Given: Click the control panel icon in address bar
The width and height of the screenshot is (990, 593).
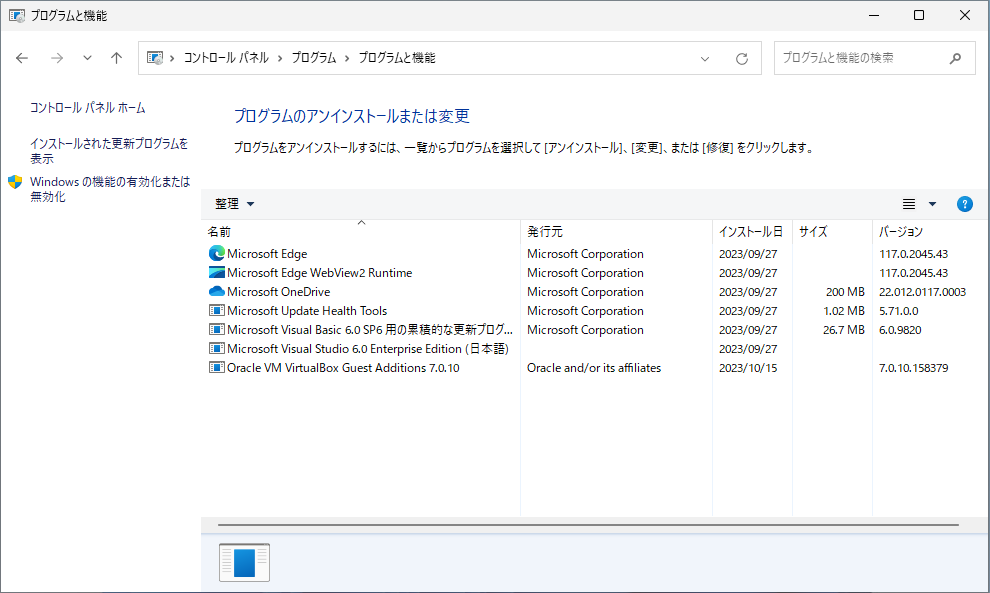Looking at the screenshot, I should [x=155, y=58].
